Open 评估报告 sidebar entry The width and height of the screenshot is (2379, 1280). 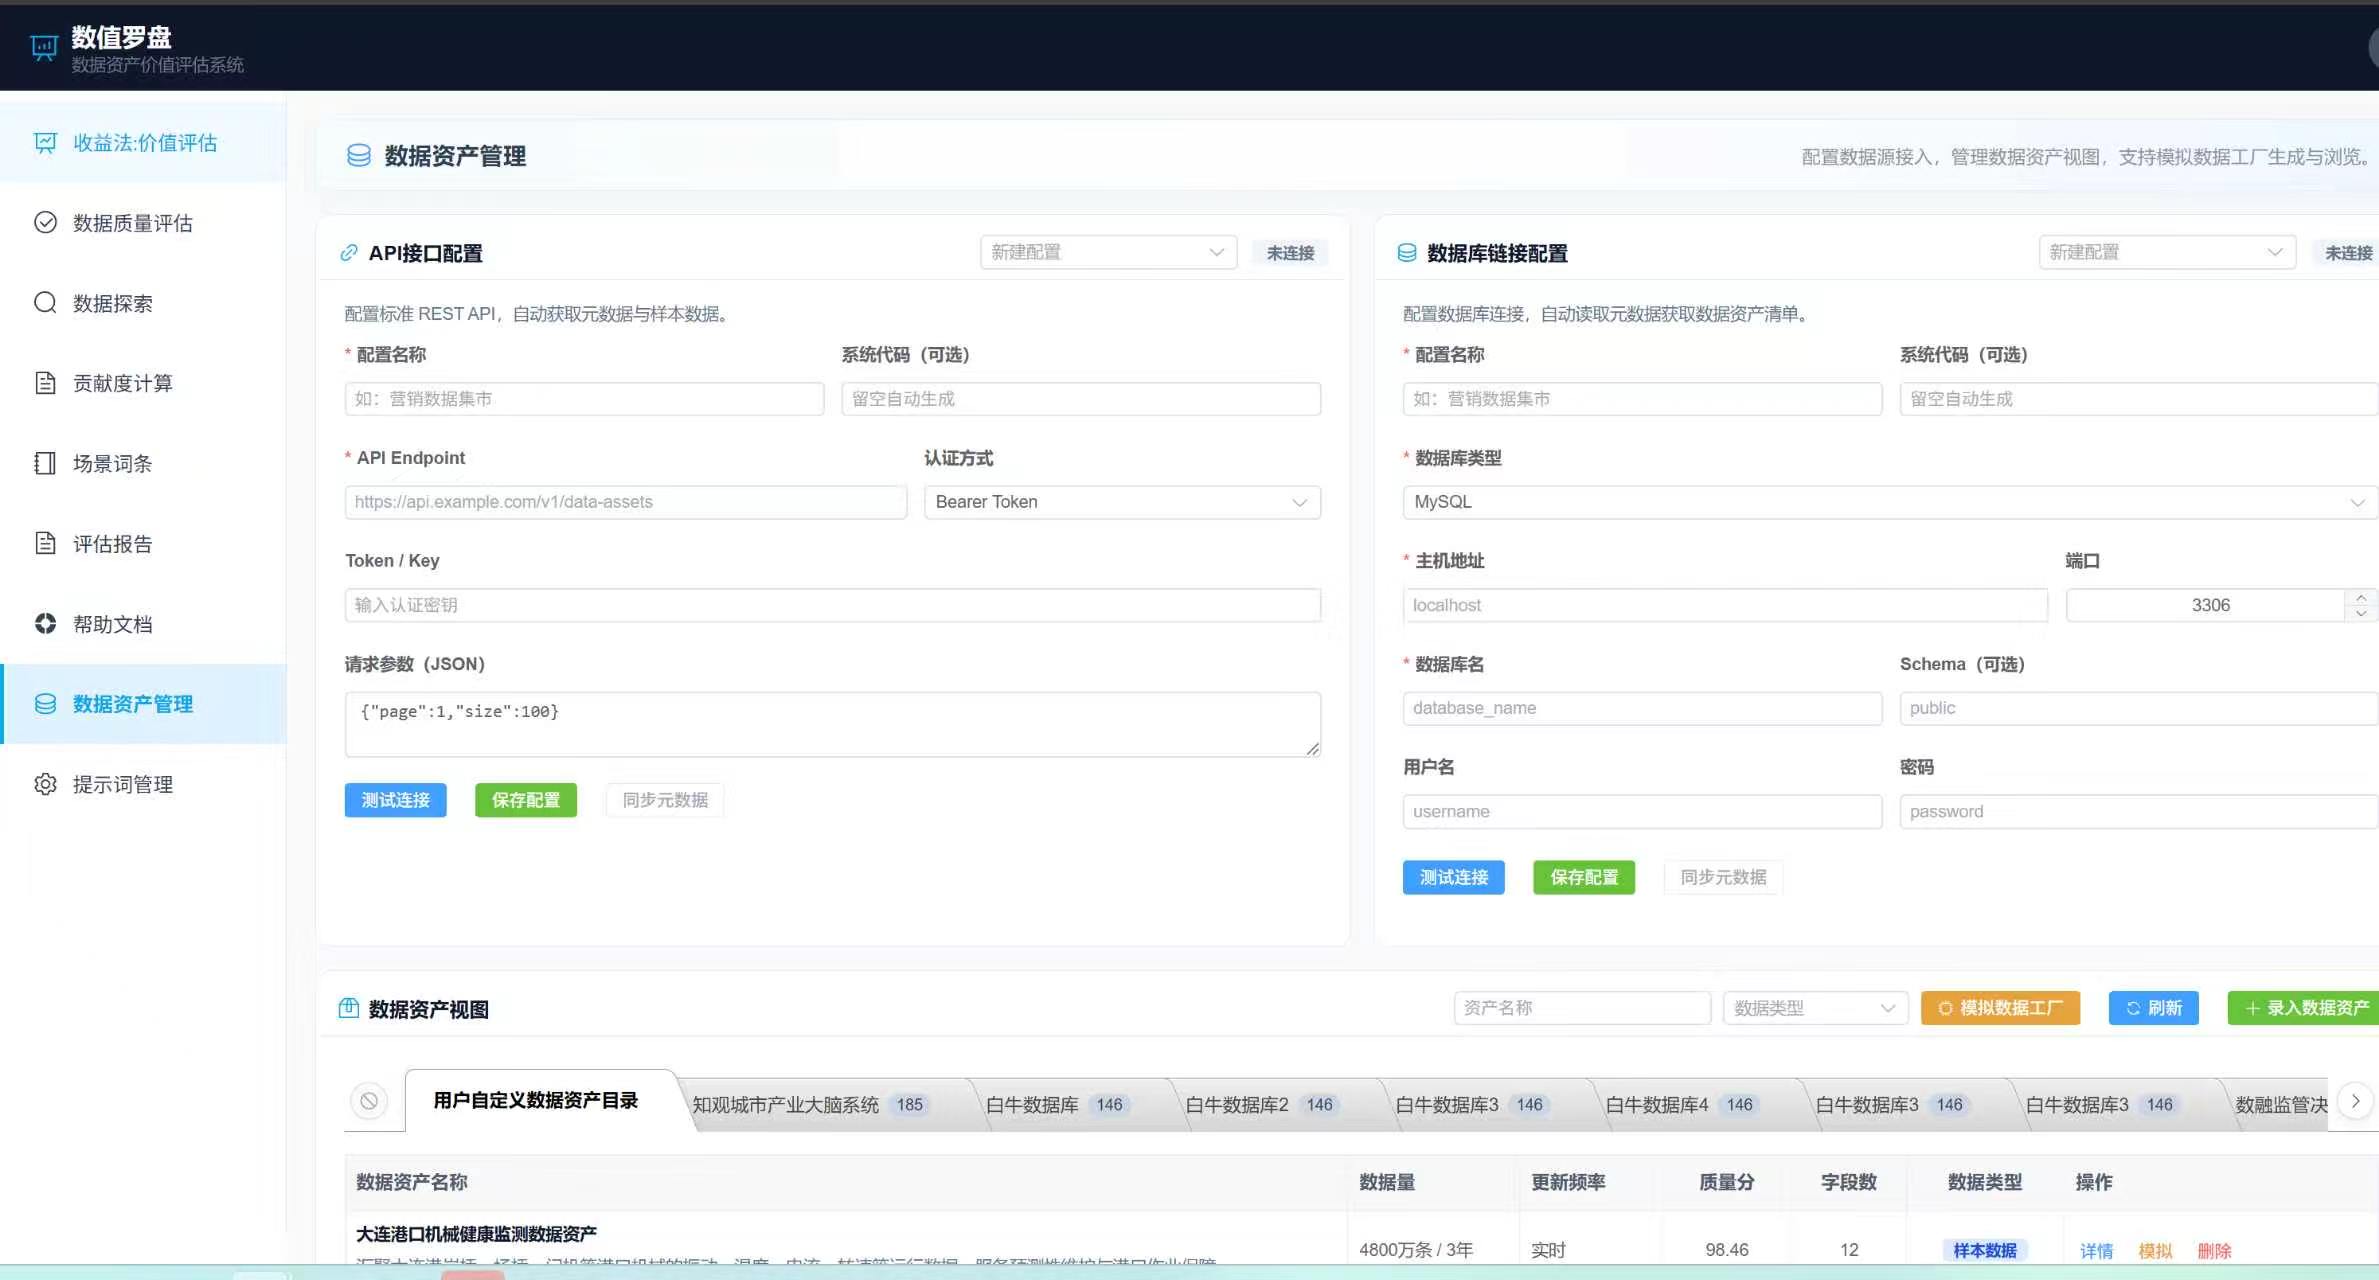pyautogui.click(x=143, y=543)
